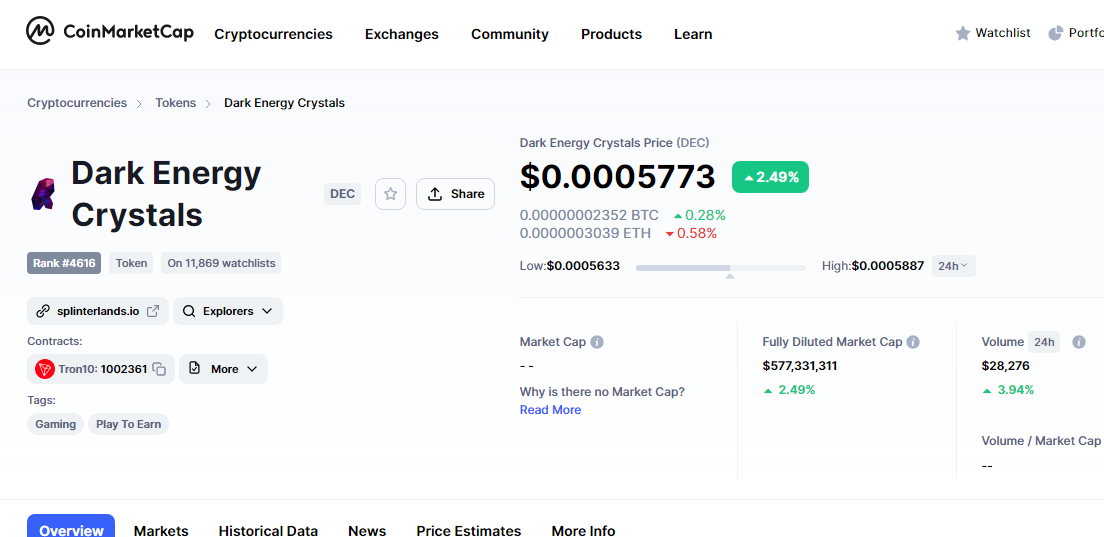1104x537 pixels.
Task: Open the Cryptocurrencies menu
Action: click(x=273, y=34)
